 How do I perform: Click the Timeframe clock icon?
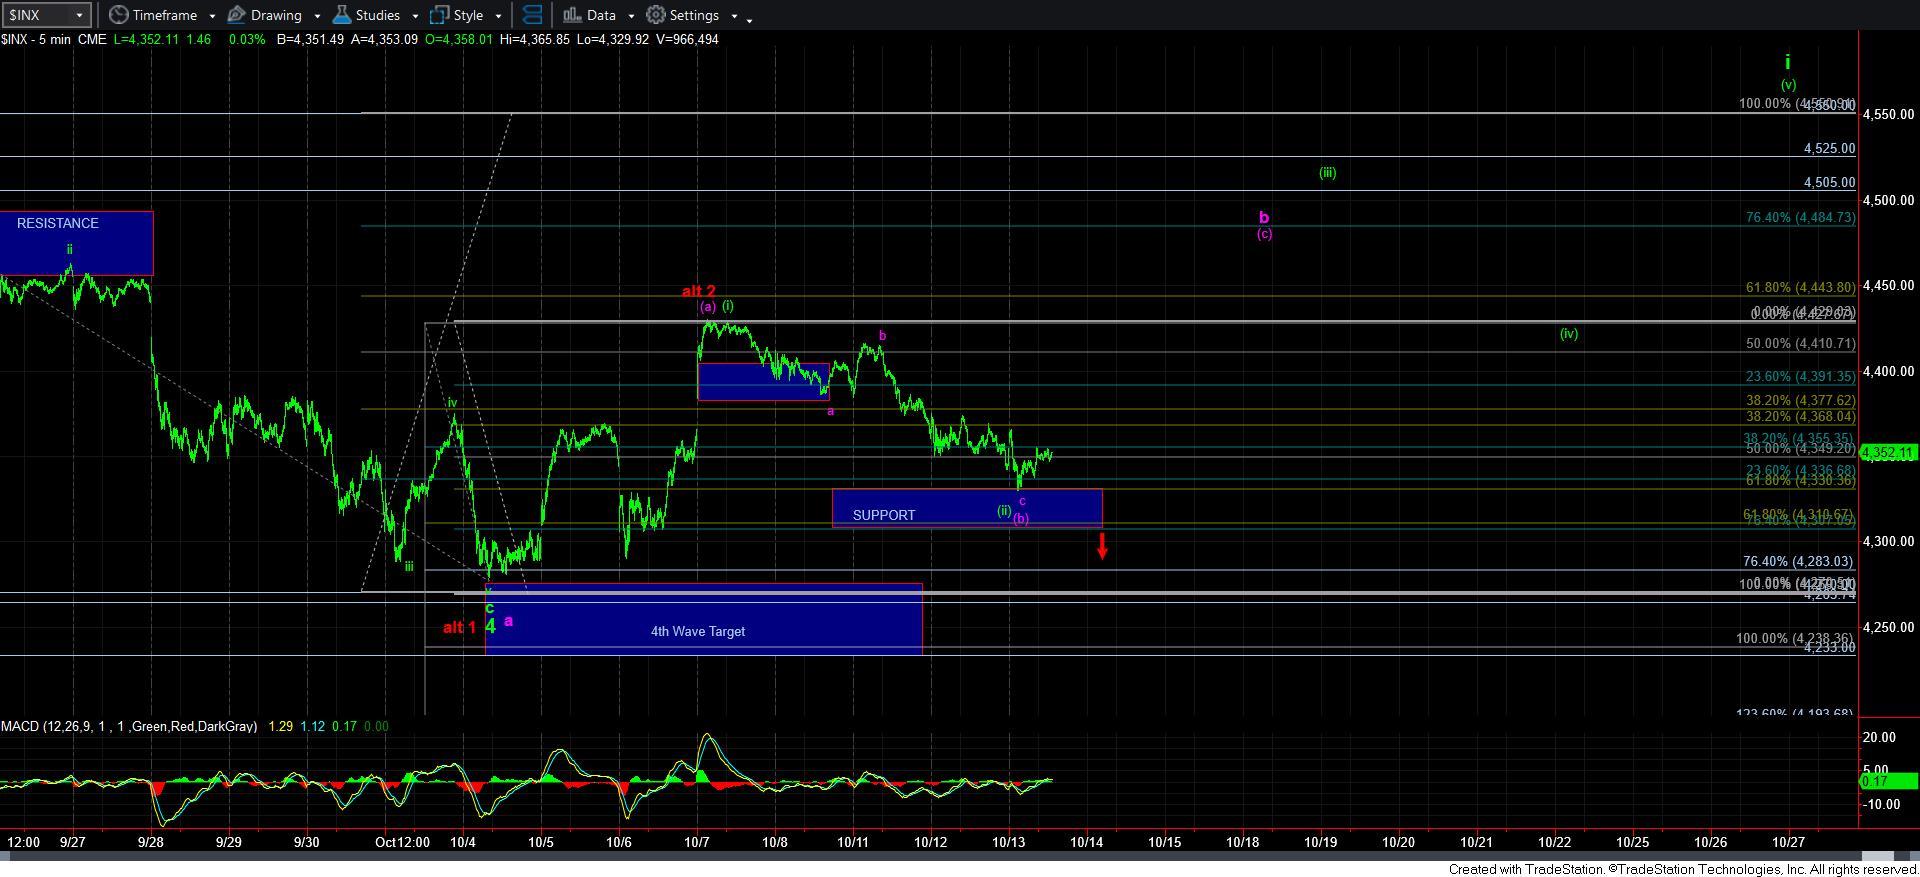pyautogui.click(x=118, y=15)
